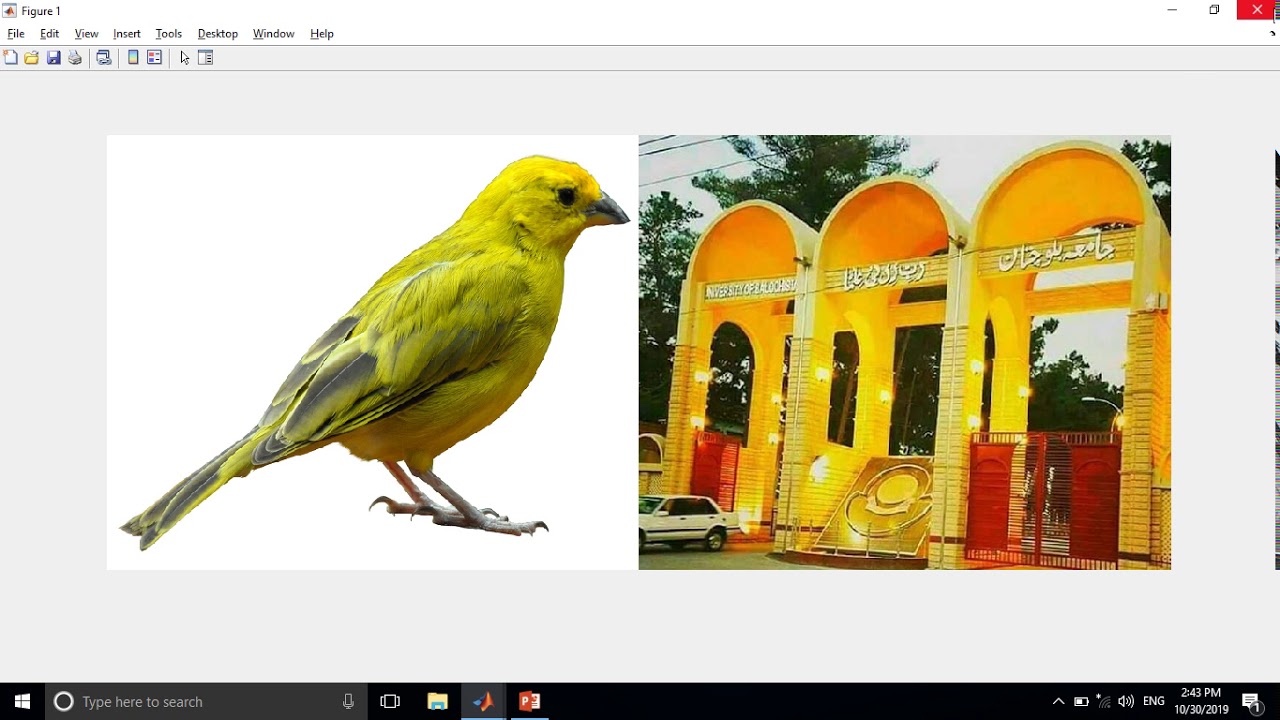Viewport: 1280px width, 720px height.
Task: Click the New Figure toolbar icon
Action: pos(11,58)
